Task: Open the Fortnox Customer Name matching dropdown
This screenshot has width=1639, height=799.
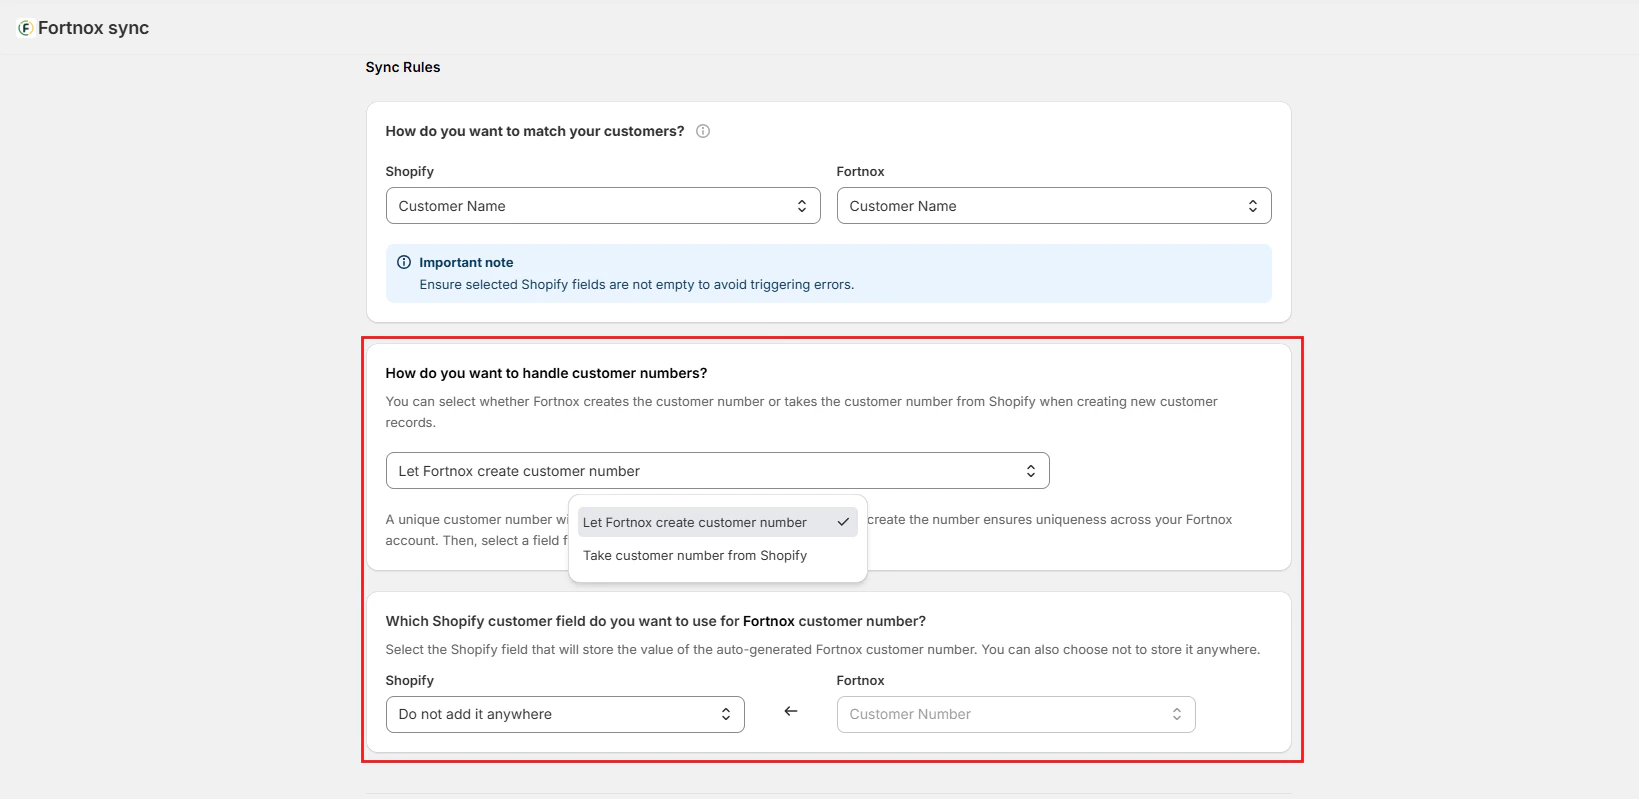Action: coord(1054,206)
